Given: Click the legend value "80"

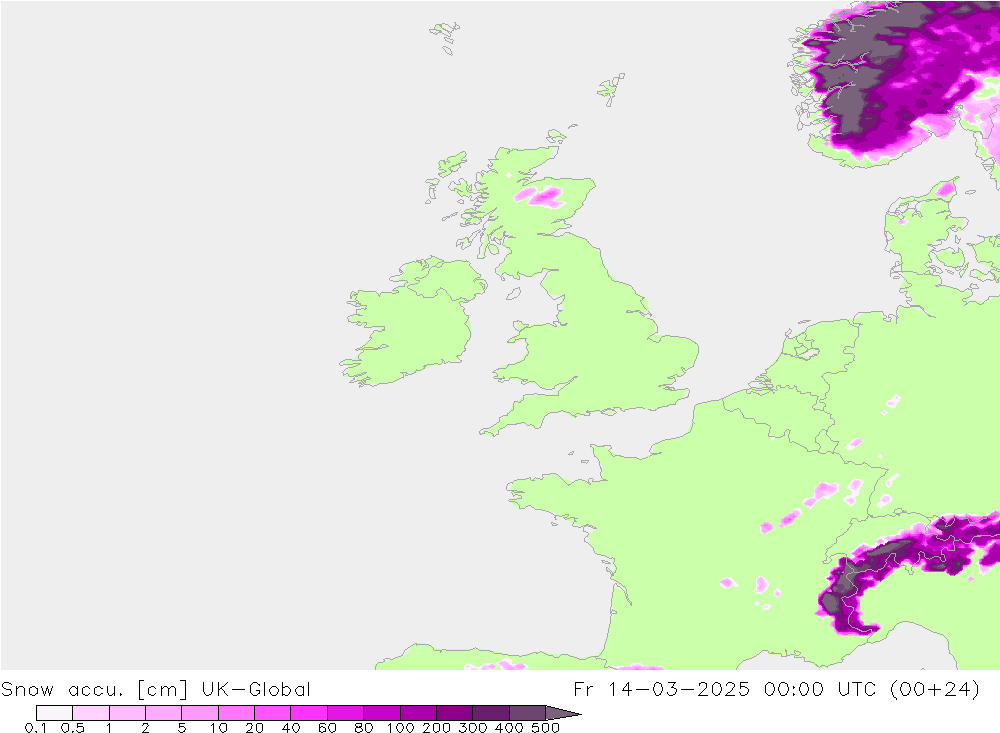Looking at the screenshot, I should pyautogui.click(x=364, y=728).
